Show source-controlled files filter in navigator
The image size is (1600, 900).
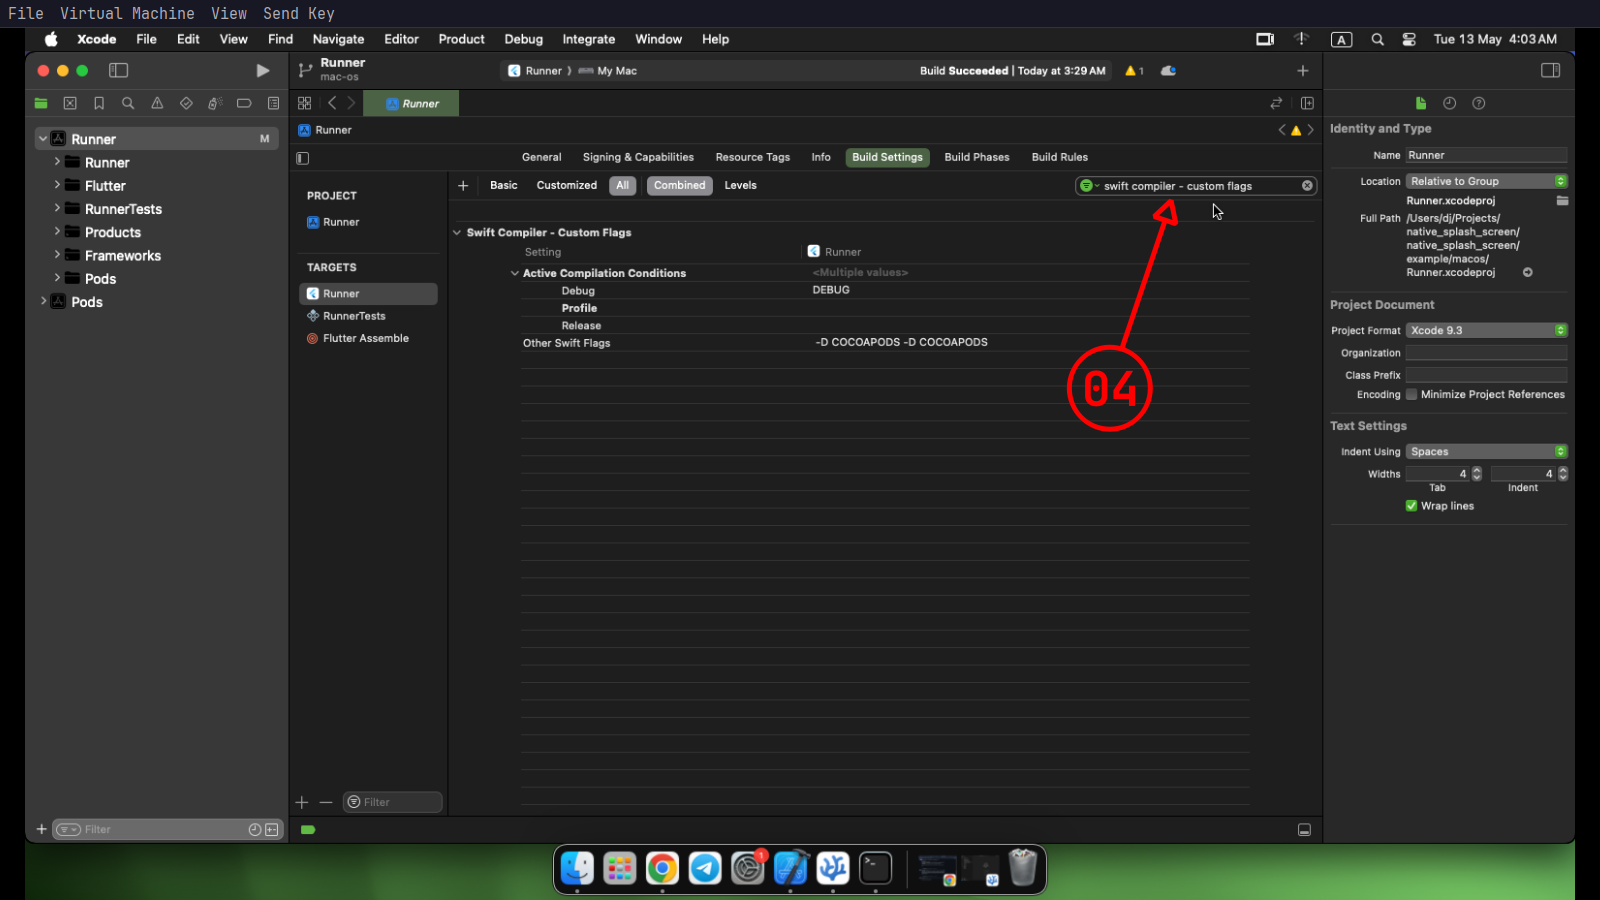tap(272, 830)
